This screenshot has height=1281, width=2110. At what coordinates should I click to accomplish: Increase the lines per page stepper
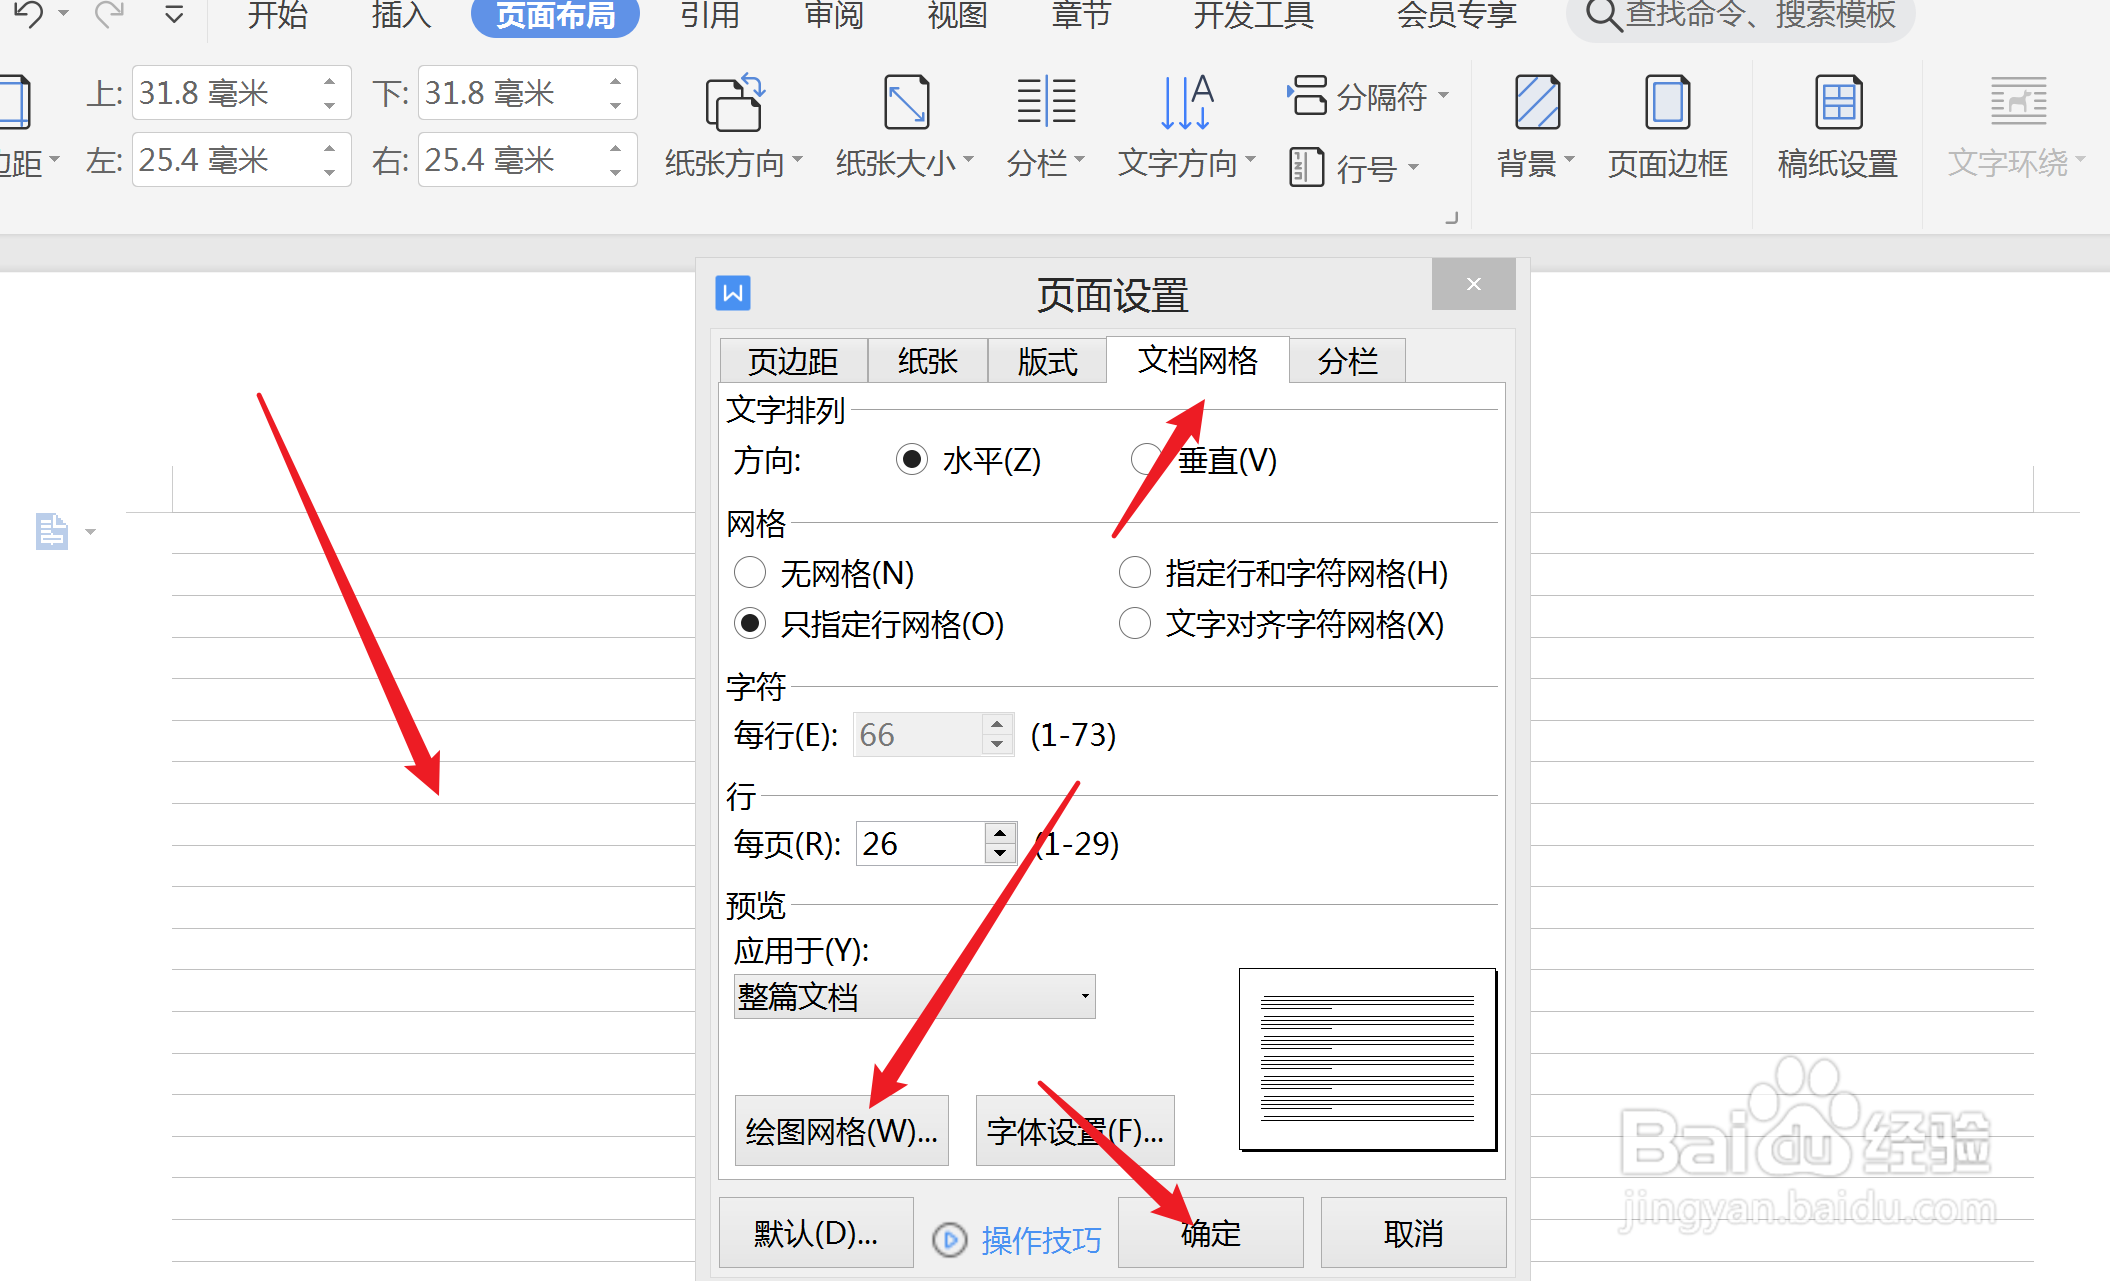1000,834
